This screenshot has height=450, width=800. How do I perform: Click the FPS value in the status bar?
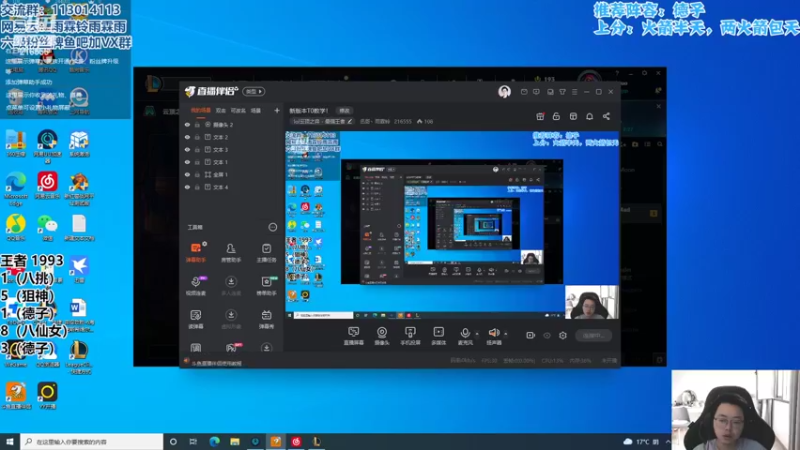489,361
